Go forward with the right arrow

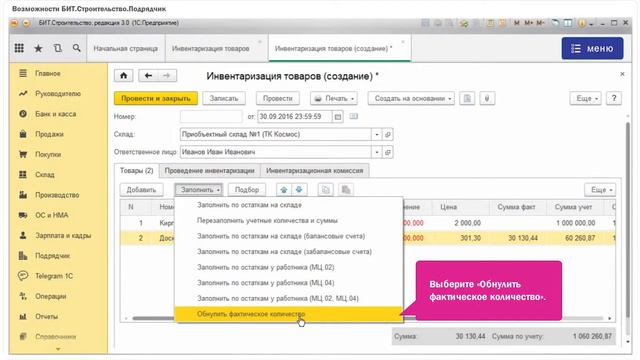click(x=167, y=76)
